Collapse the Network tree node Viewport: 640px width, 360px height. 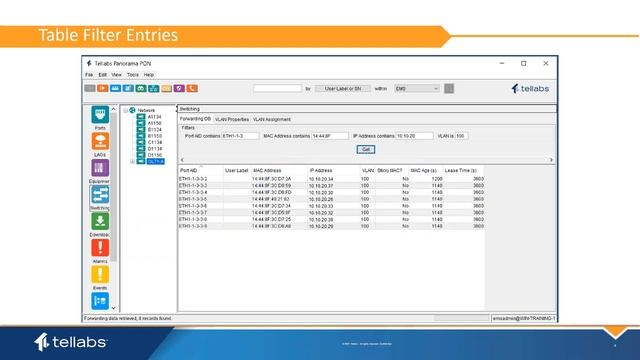[126, 111]
